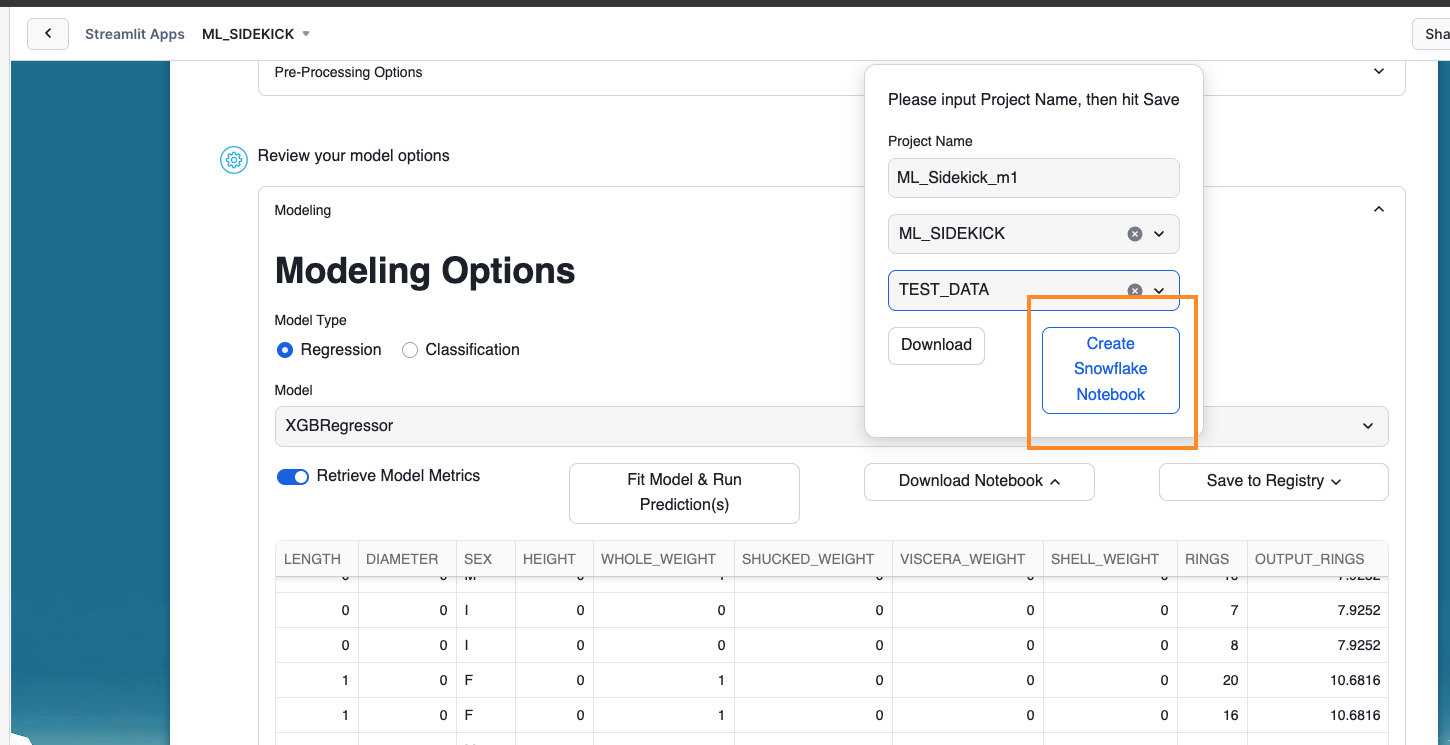Image resolution: width=1450 pixels, height=745 pixels.
Task: Open the ML_SIDEKICK database dropdown chevron
Action: point(1159,234)
